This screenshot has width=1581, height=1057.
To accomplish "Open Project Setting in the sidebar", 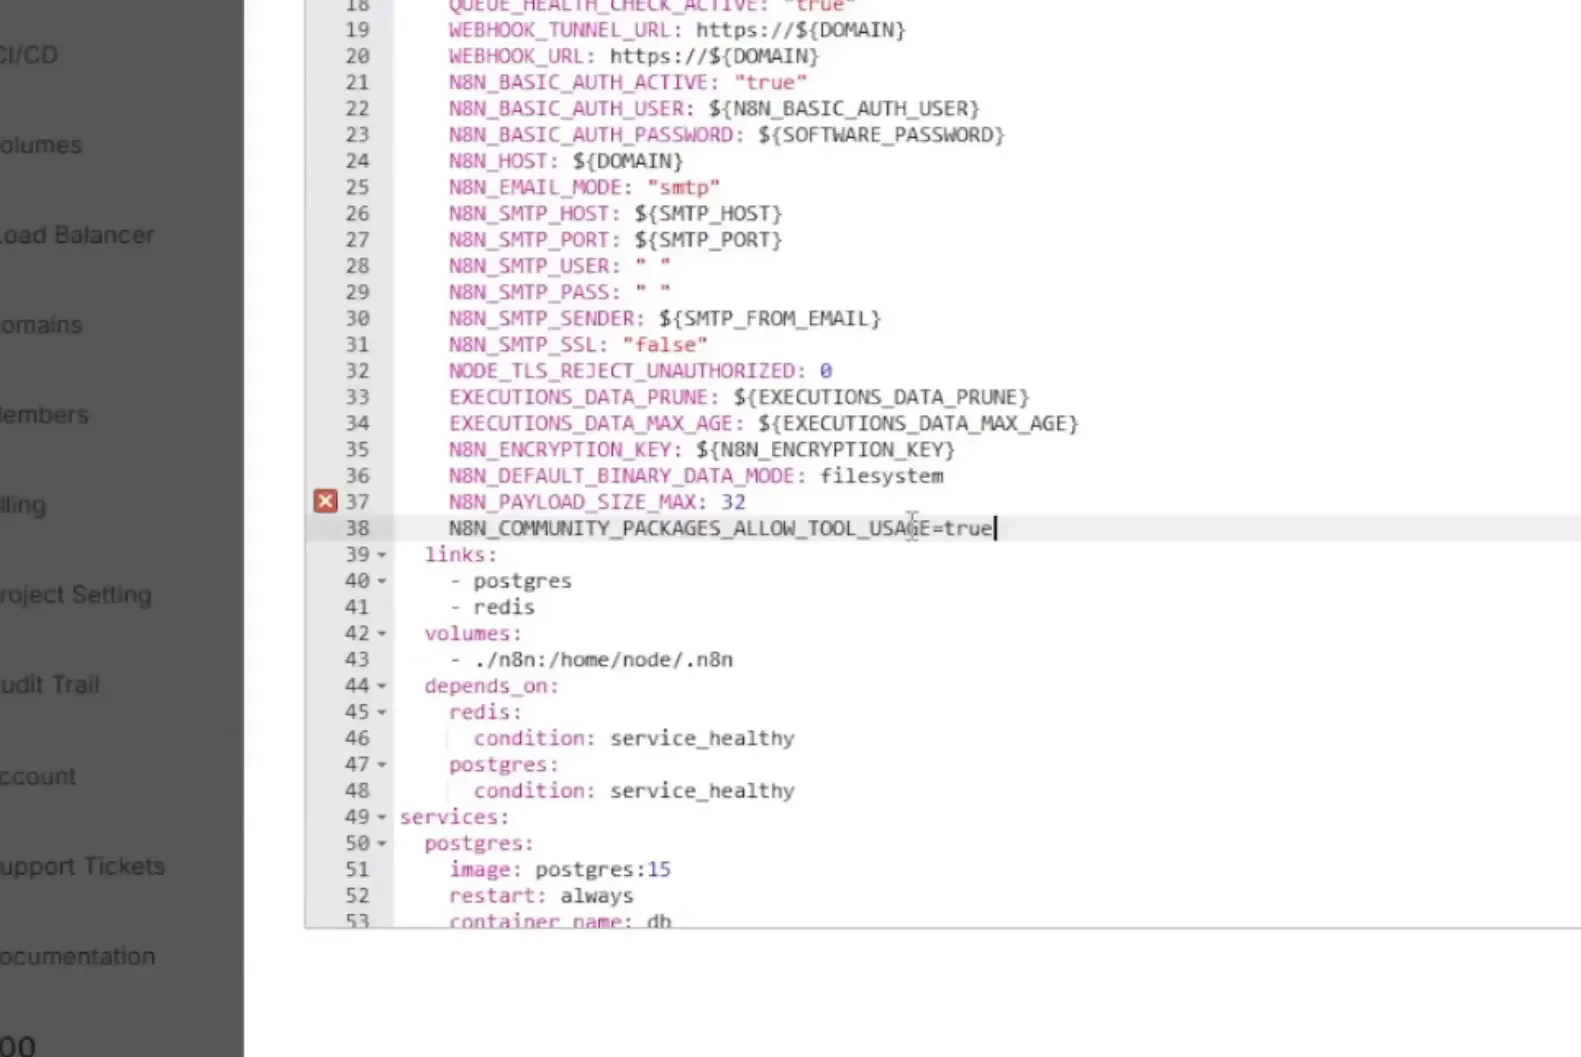I will pos(76,595).
